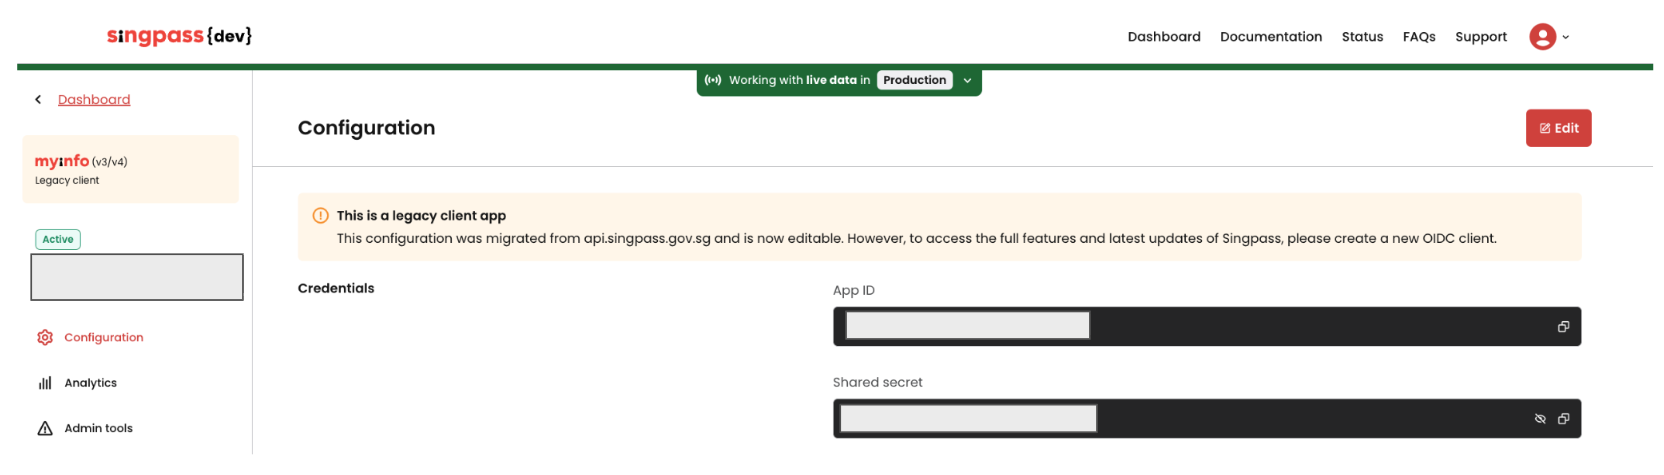Click the user profile avatar icon
1664x475 pixels.
1542,37
